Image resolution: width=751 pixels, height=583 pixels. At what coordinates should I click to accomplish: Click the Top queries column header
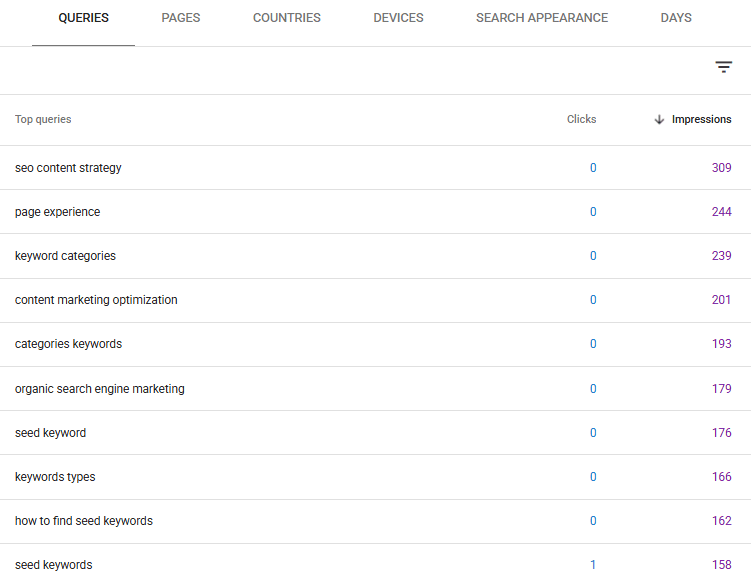[x=43, y=119]
